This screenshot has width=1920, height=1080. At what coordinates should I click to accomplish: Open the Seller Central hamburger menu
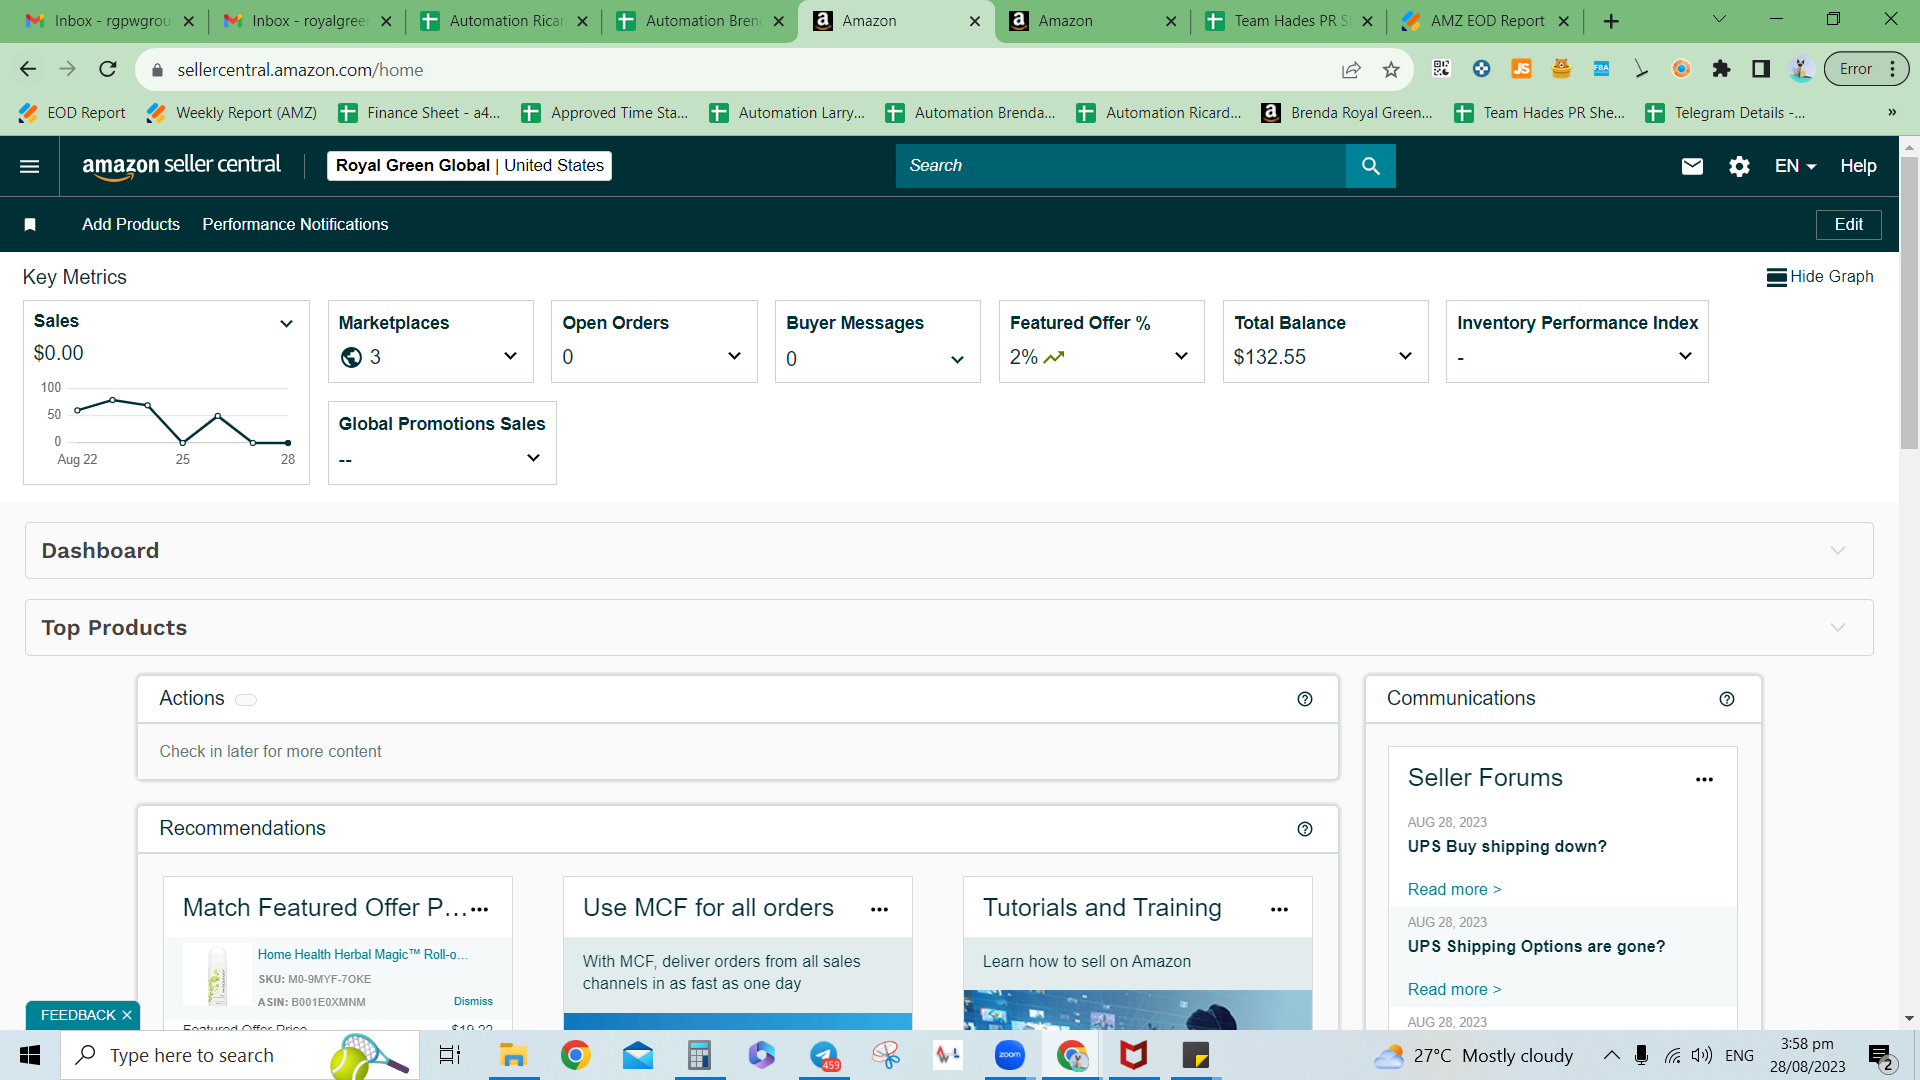pyautogui.click(x=30, y=166)
